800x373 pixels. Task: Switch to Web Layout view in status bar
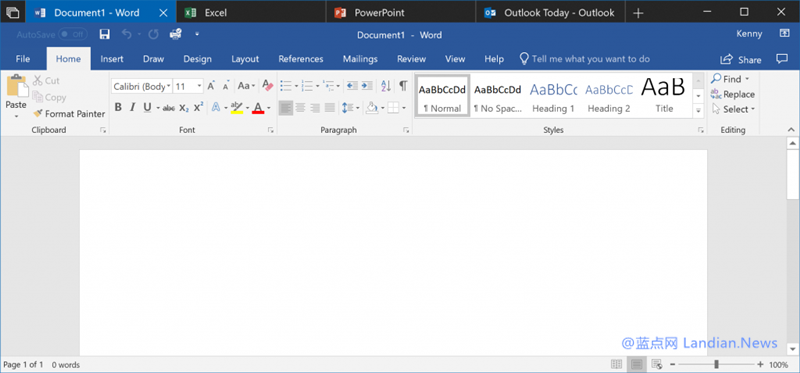[x=657, y=364]
